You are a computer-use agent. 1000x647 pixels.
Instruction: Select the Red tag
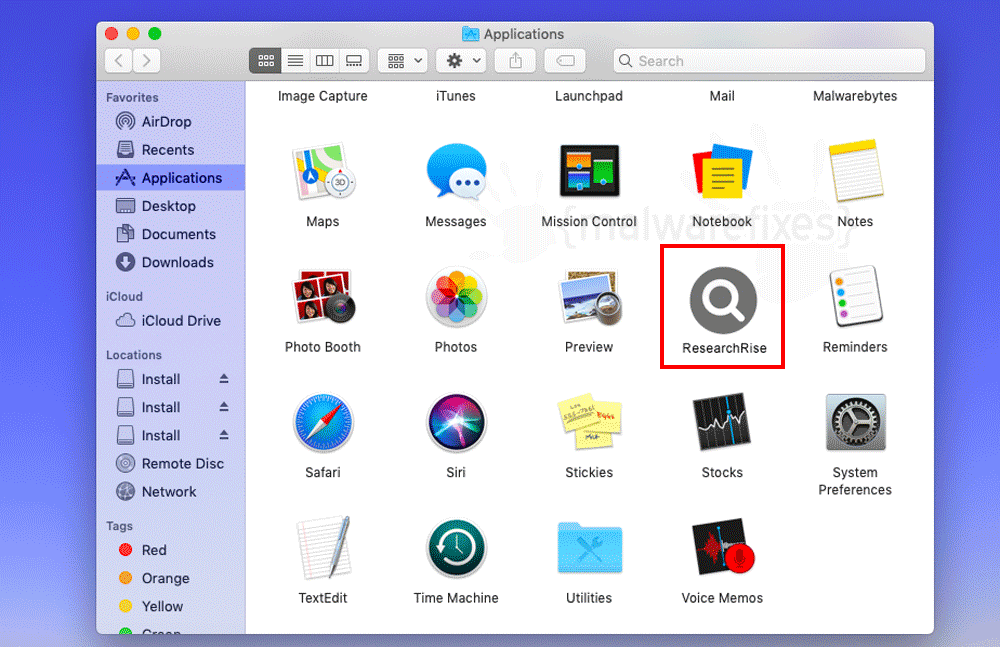170,550
